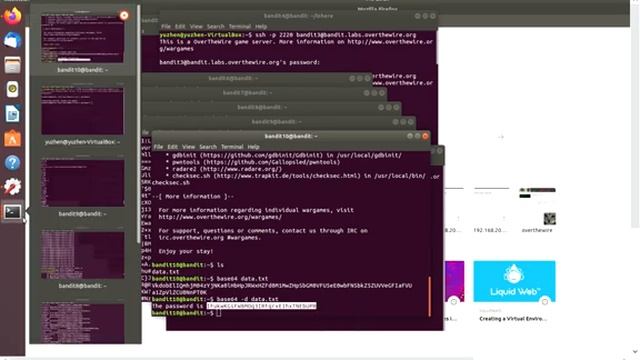The width and height of the screenshot is (640, 360).
Task: Minimize the bandit10@bandit terminal window
Action: pyautogui.click(x=410, y=136)
